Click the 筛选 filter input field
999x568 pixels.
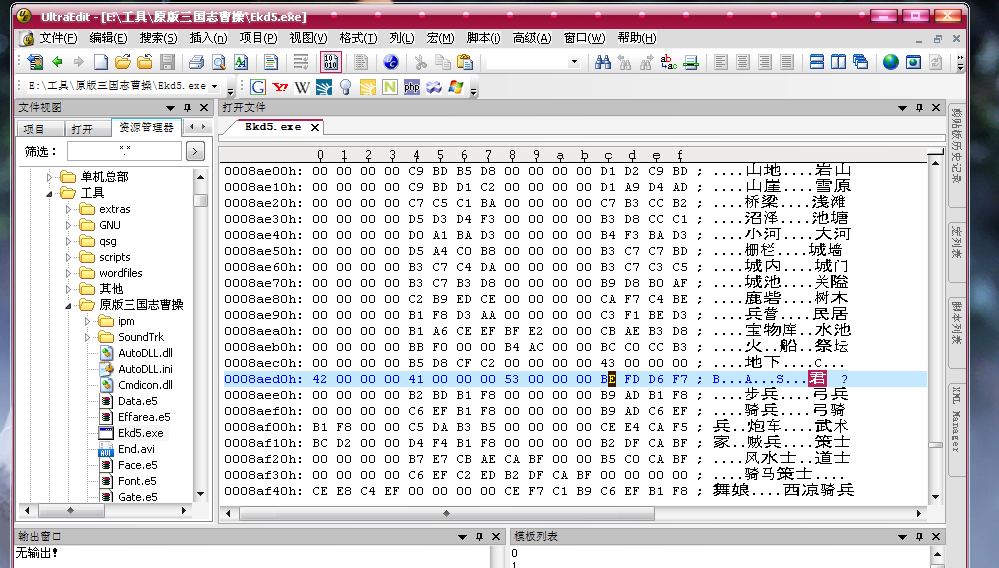[124, 151]
